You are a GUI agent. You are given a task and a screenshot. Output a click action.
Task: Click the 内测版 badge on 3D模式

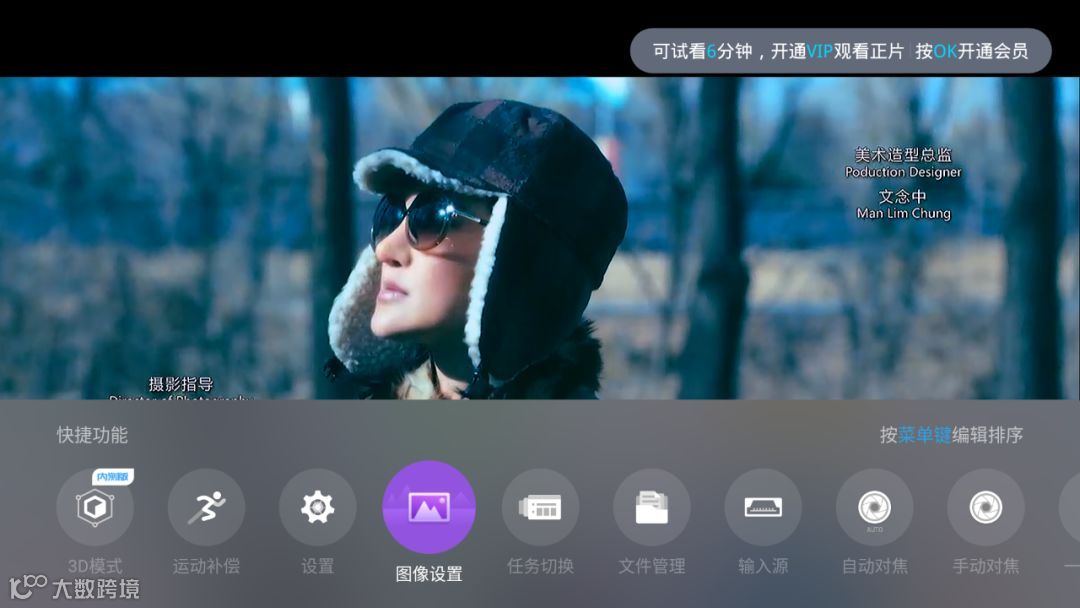[x=113, y=476]
